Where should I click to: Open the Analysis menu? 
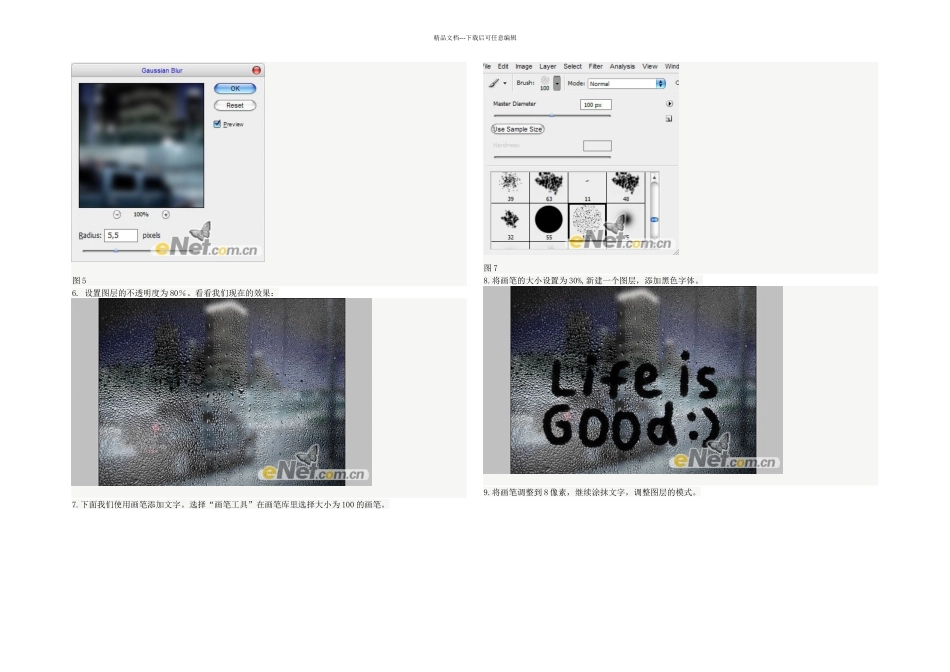622,67
